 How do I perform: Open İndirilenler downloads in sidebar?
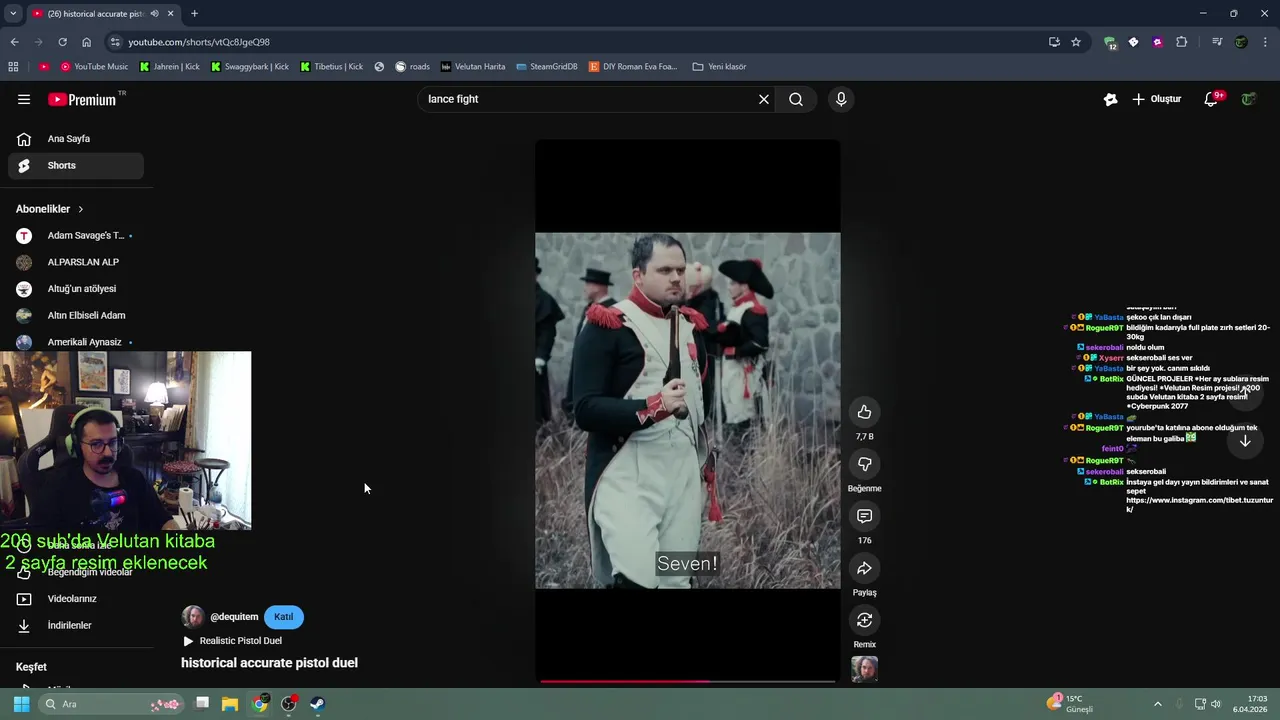[x=75, y=625]
